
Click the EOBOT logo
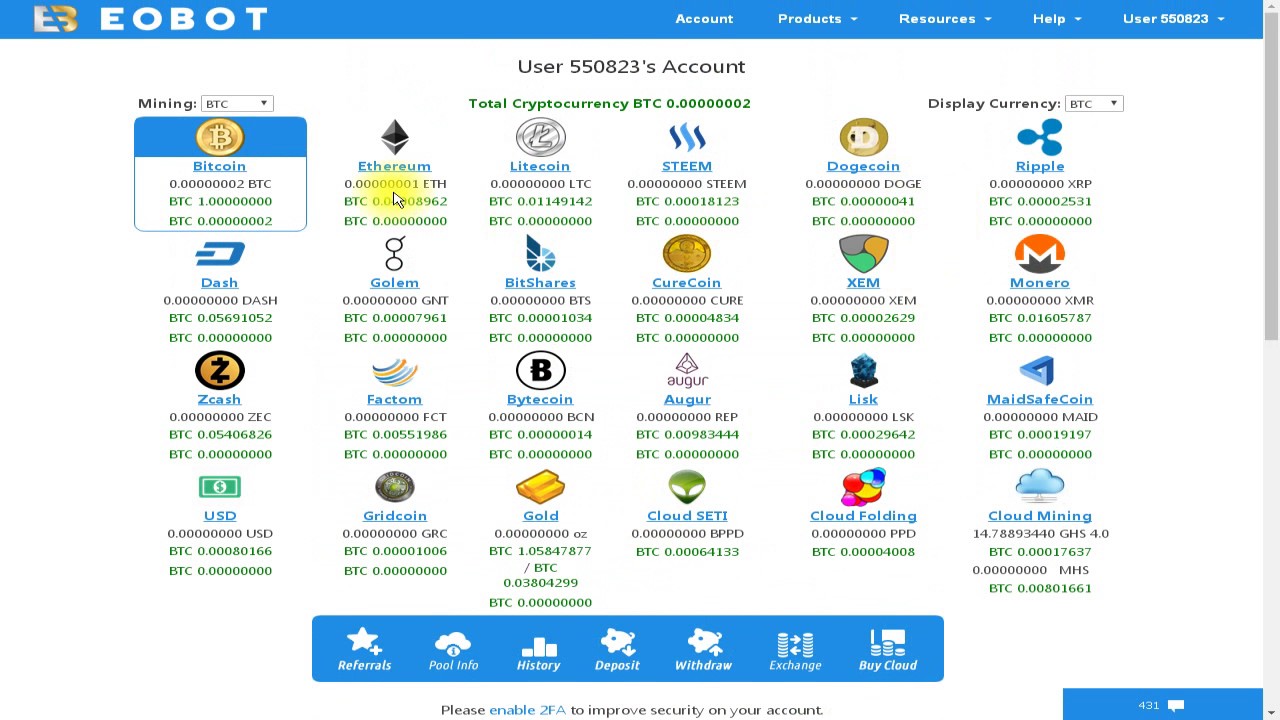(150, 19)
